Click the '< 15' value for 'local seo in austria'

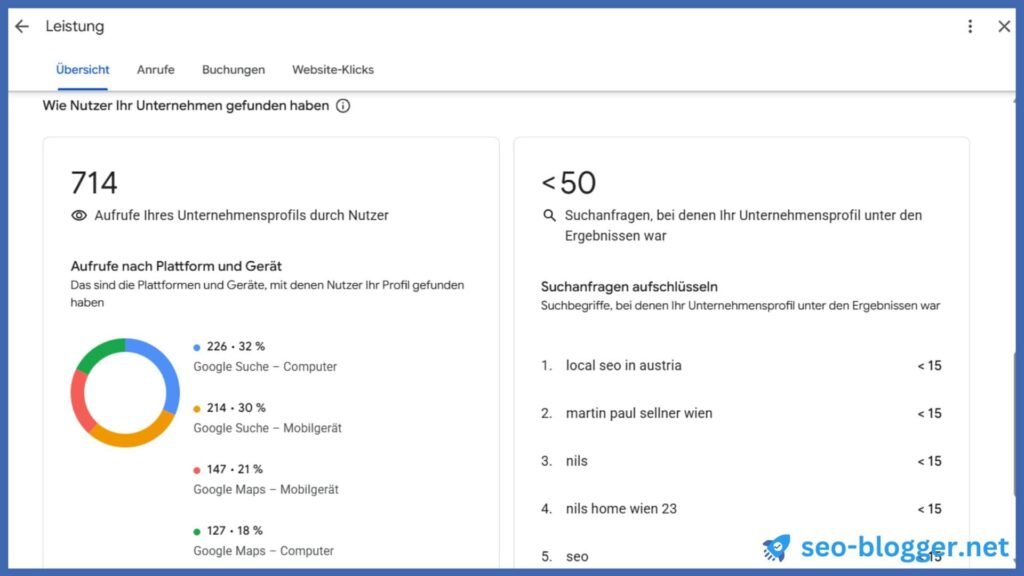pos(929,366)
